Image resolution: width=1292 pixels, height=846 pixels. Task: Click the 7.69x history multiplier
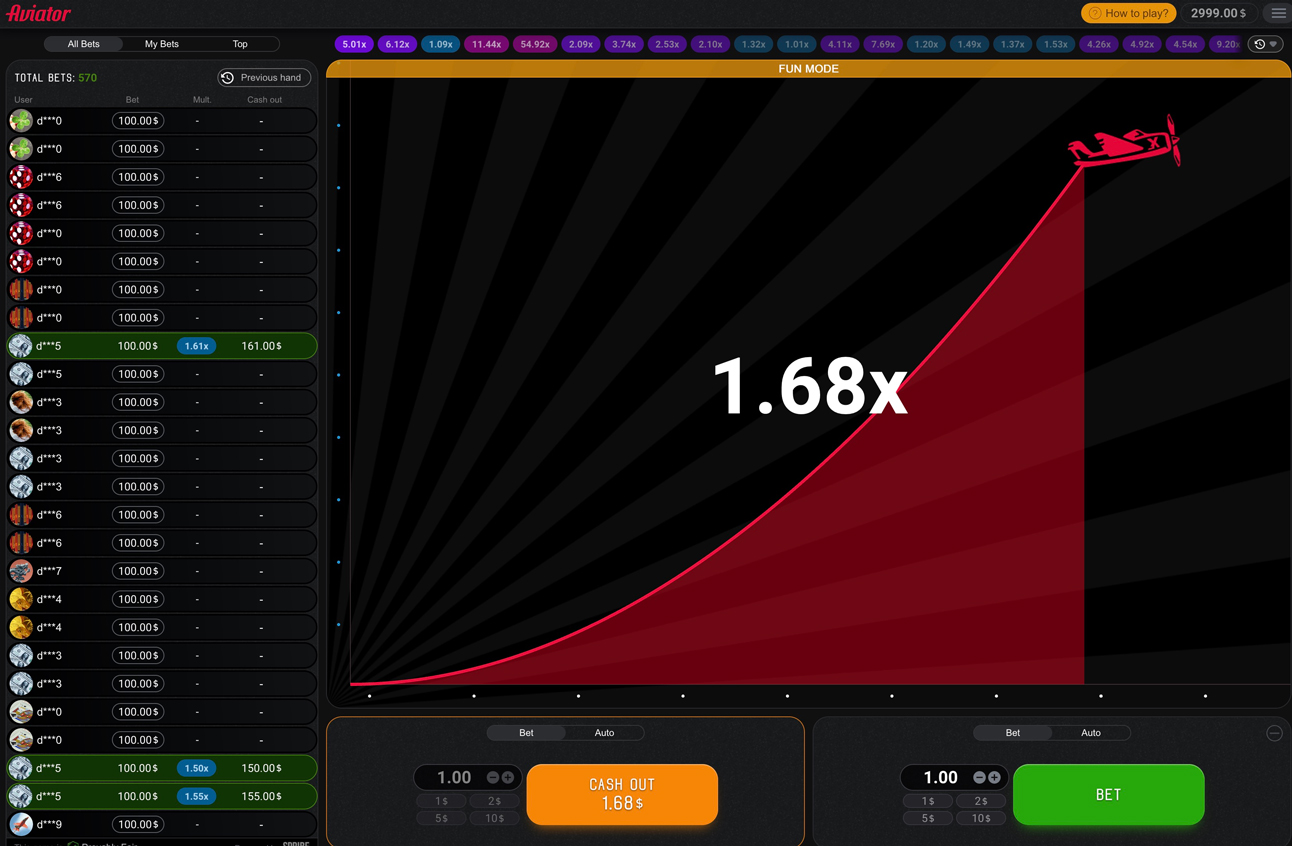coord(883,44)
